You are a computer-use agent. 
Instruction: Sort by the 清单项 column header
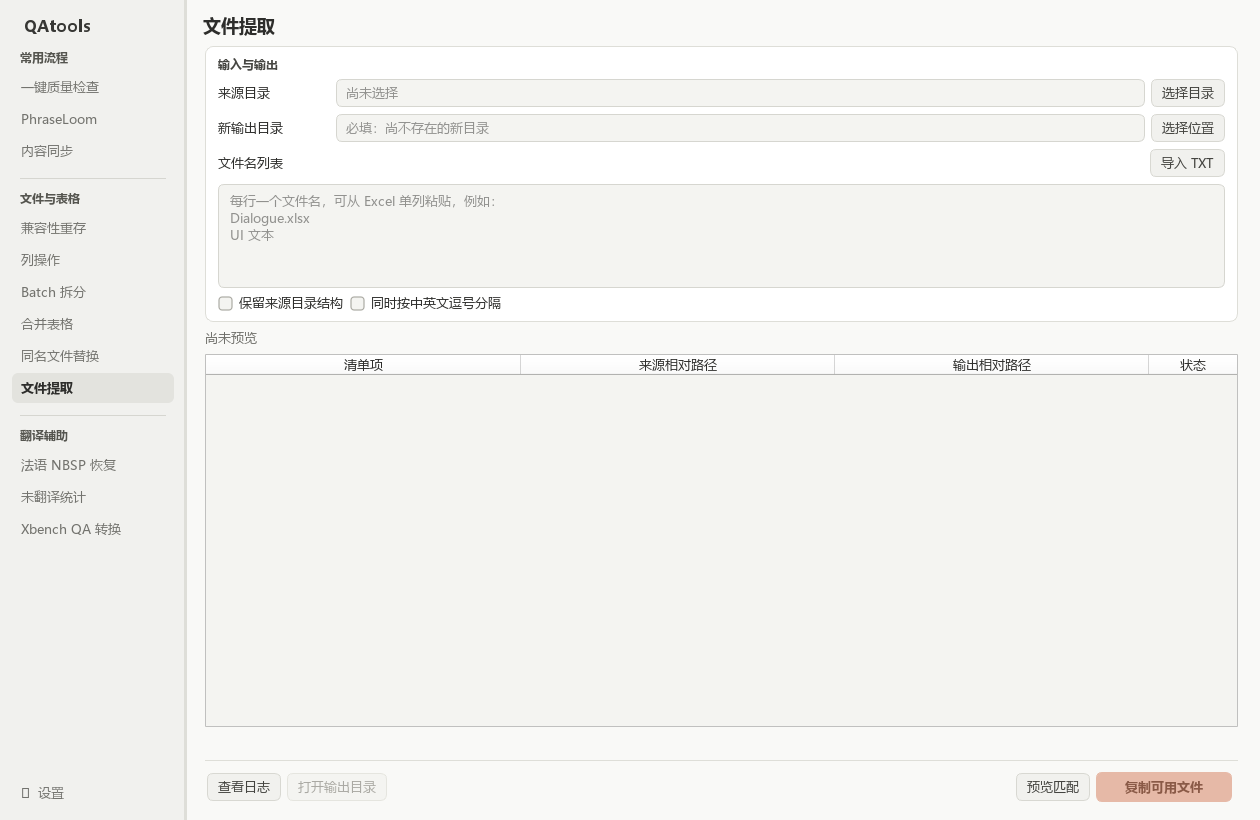click(363, 365)
